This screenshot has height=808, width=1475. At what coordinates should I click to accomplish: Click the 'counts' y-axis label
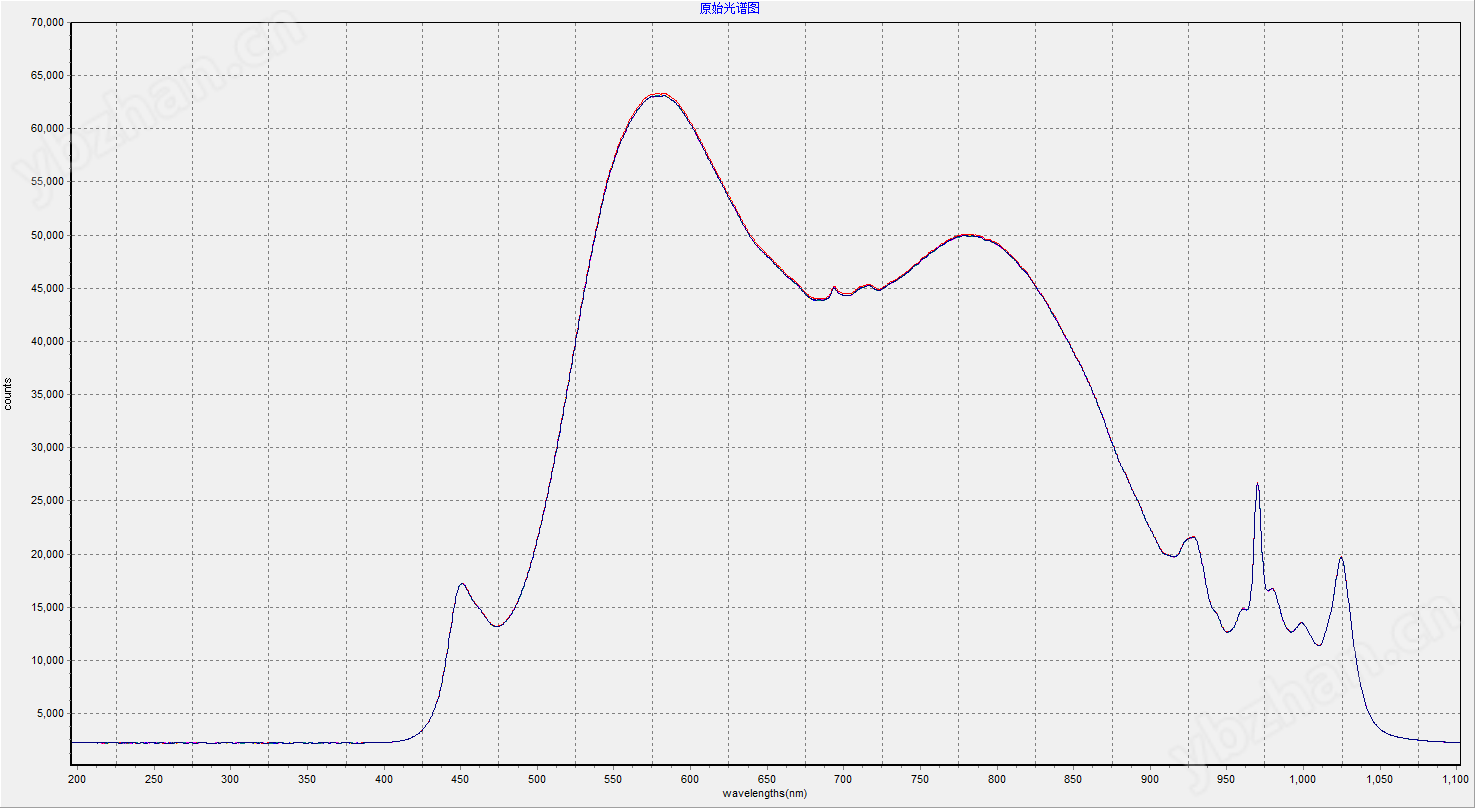click(9, 393)
